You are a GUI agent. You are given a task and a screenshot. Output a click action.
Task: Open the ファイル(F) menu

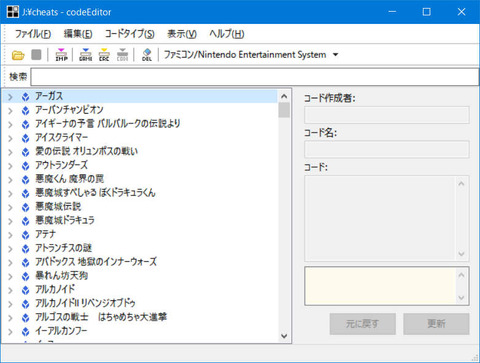pos(33,34)
